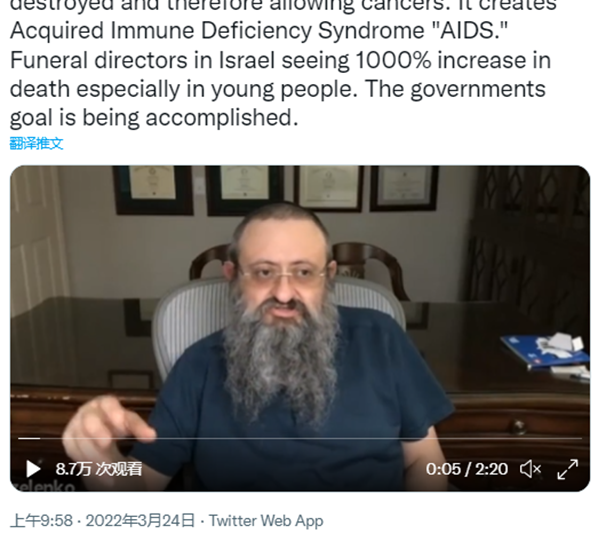Expand the video to fullscreen
This screenshot has height=536, width=598.
(x=567, y=469)
